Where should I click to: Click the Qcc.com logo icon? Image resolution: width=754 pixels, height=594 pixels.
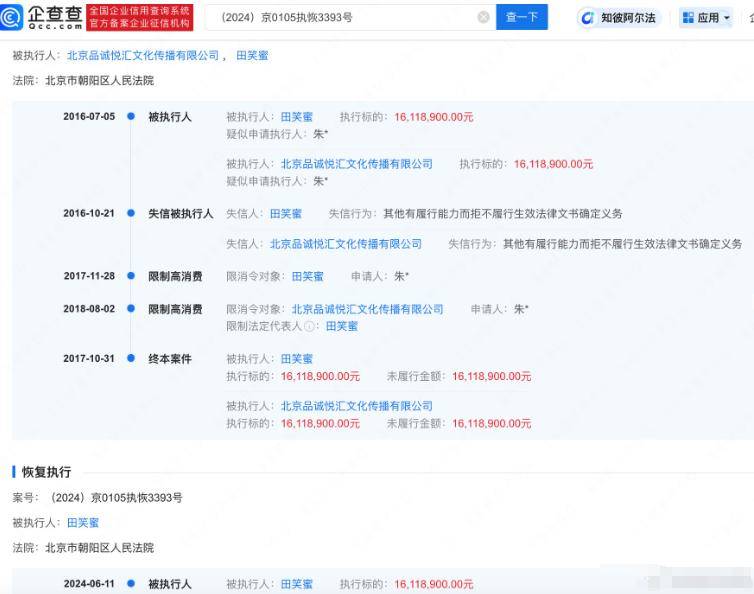(12, 17)
